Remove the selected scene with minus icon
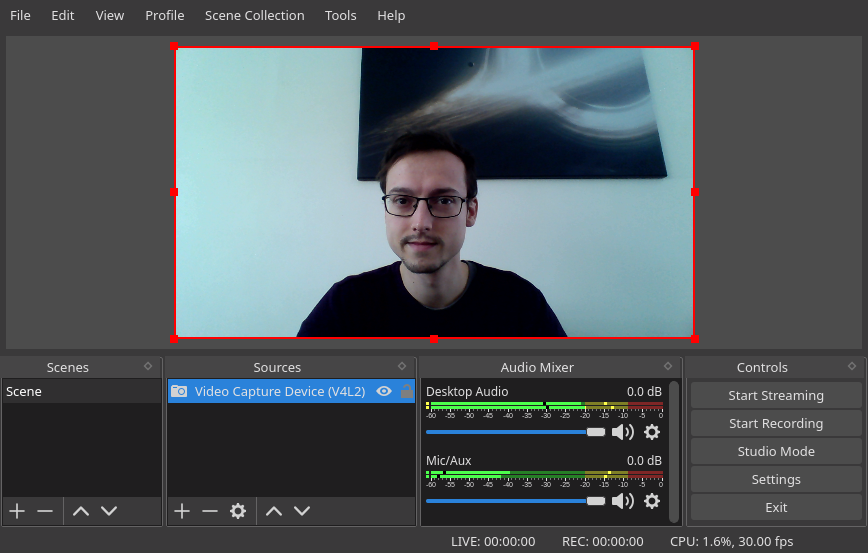 coord(45,511)
